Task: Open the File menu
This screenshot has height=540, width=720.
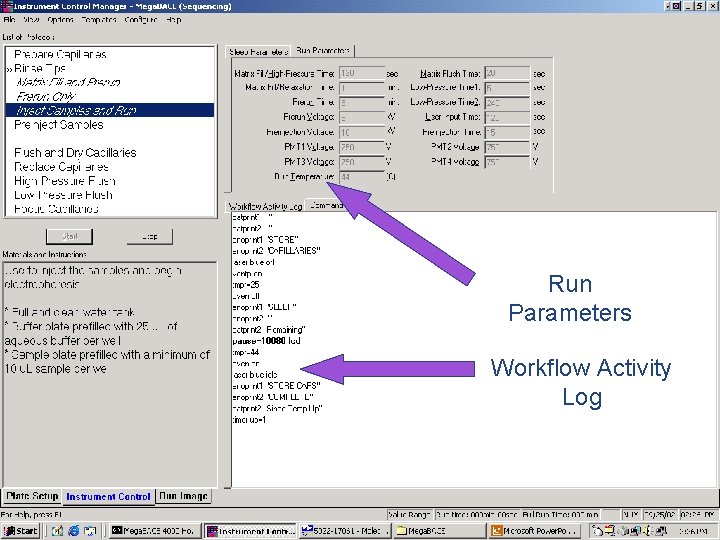Action: point(9,20)
